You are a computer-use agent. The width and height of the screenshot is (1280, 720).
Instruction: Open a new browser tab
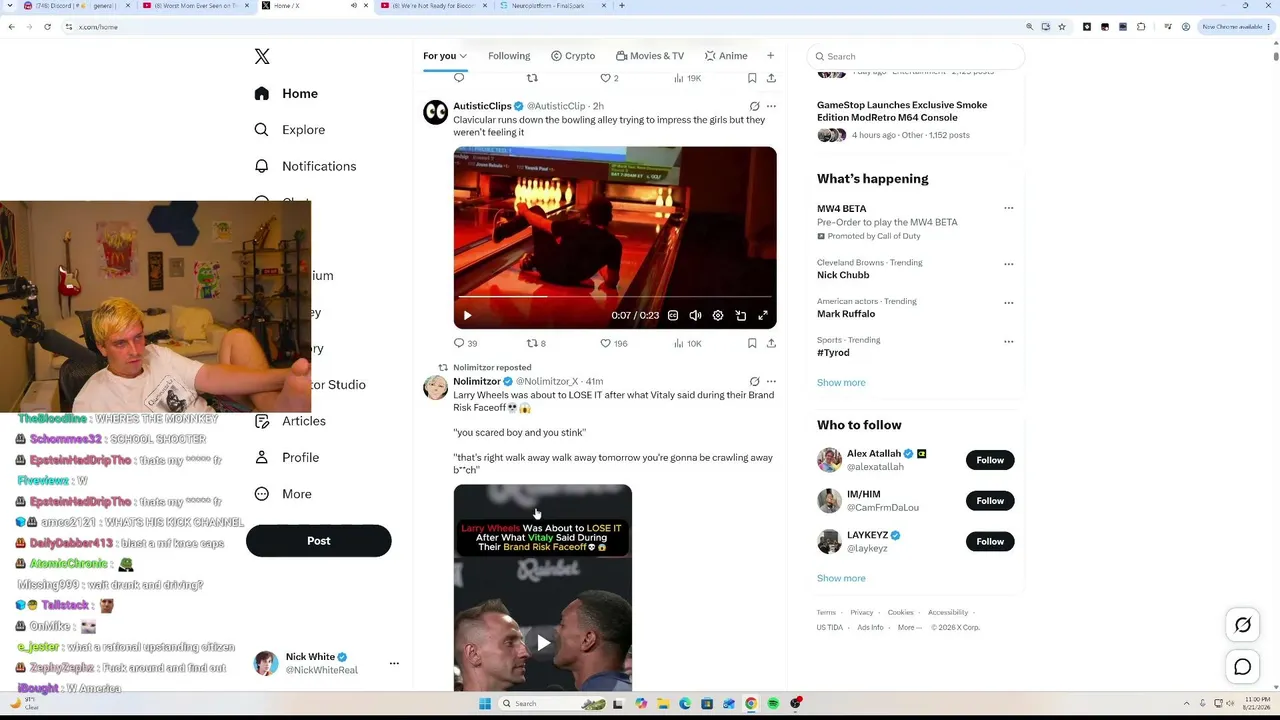coord(622,6)
